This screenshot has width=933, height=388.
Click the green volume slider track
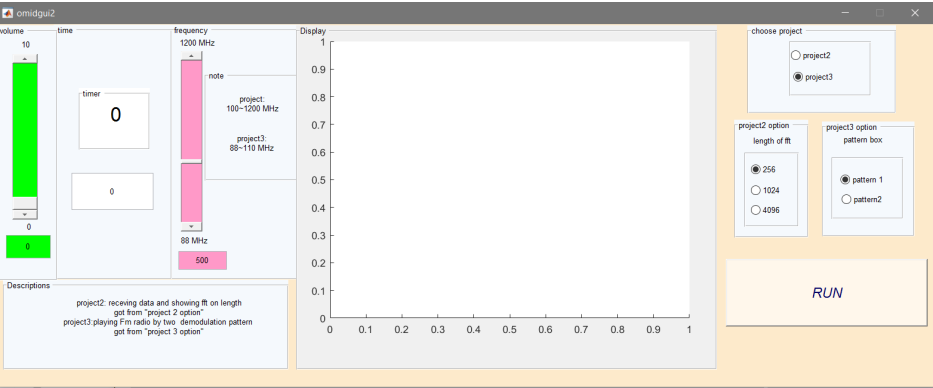(25, 129)
